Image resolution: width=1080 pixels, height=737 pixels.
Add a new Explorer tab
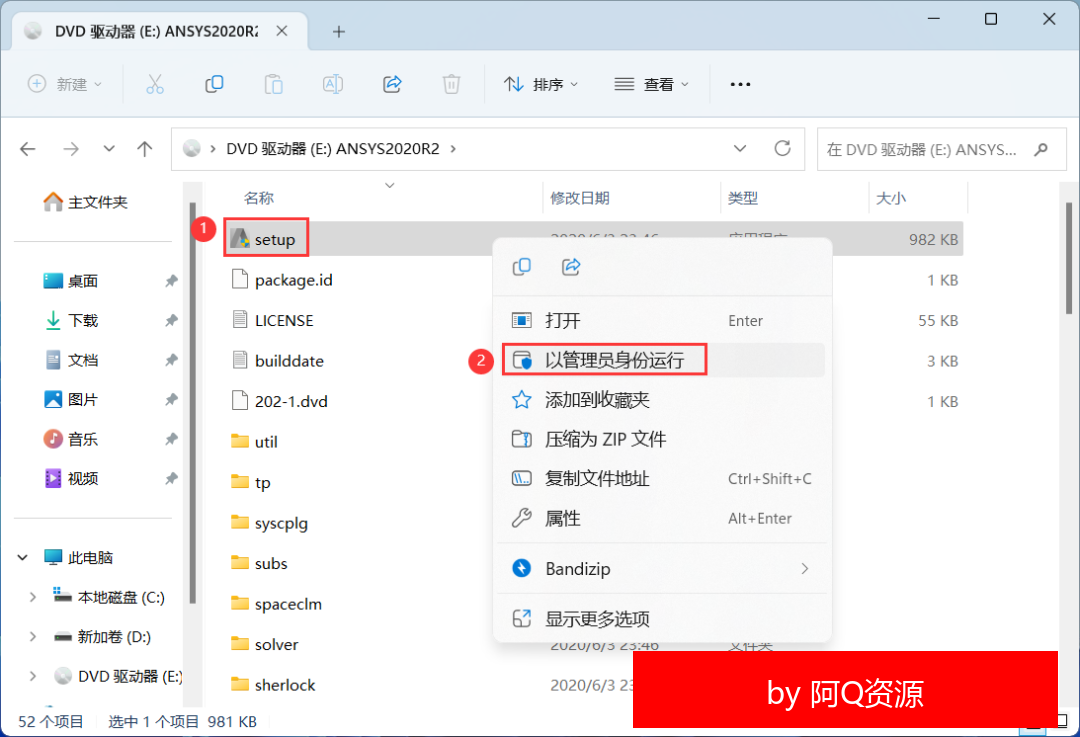(338, 31)
